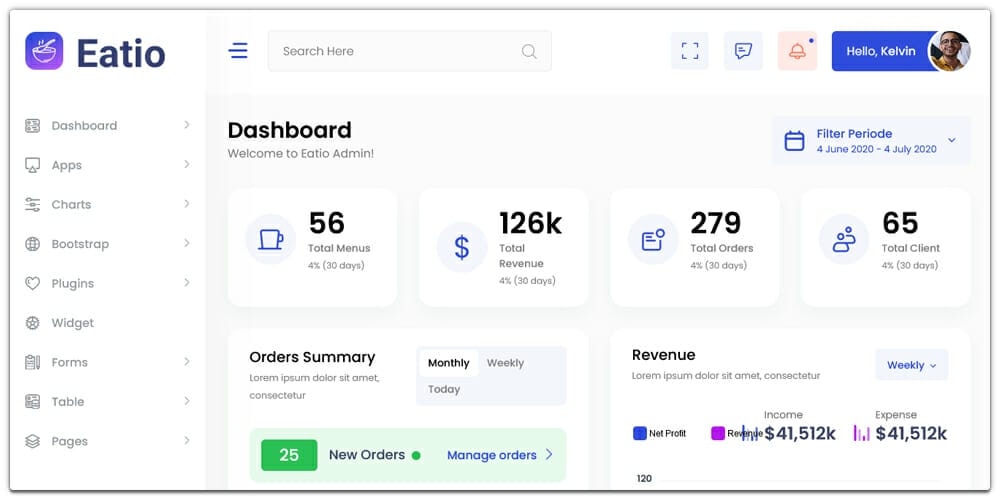The width and height of the screenshot is (1000, 500).
Task: Expand the Plugins menu chevron
Action: click(187, 283)
